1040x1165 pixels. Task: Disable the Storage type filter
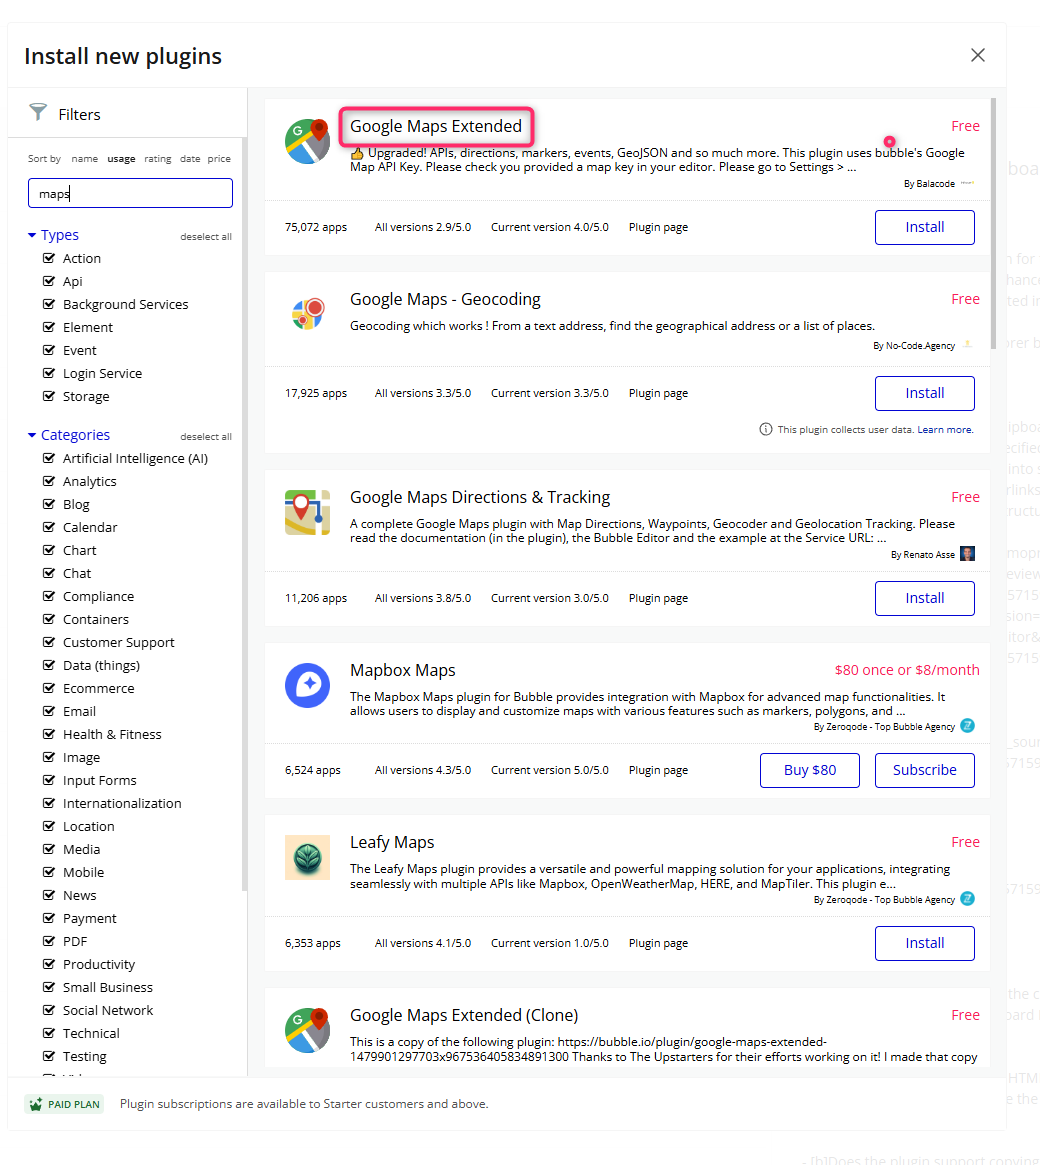pos(47,396)
